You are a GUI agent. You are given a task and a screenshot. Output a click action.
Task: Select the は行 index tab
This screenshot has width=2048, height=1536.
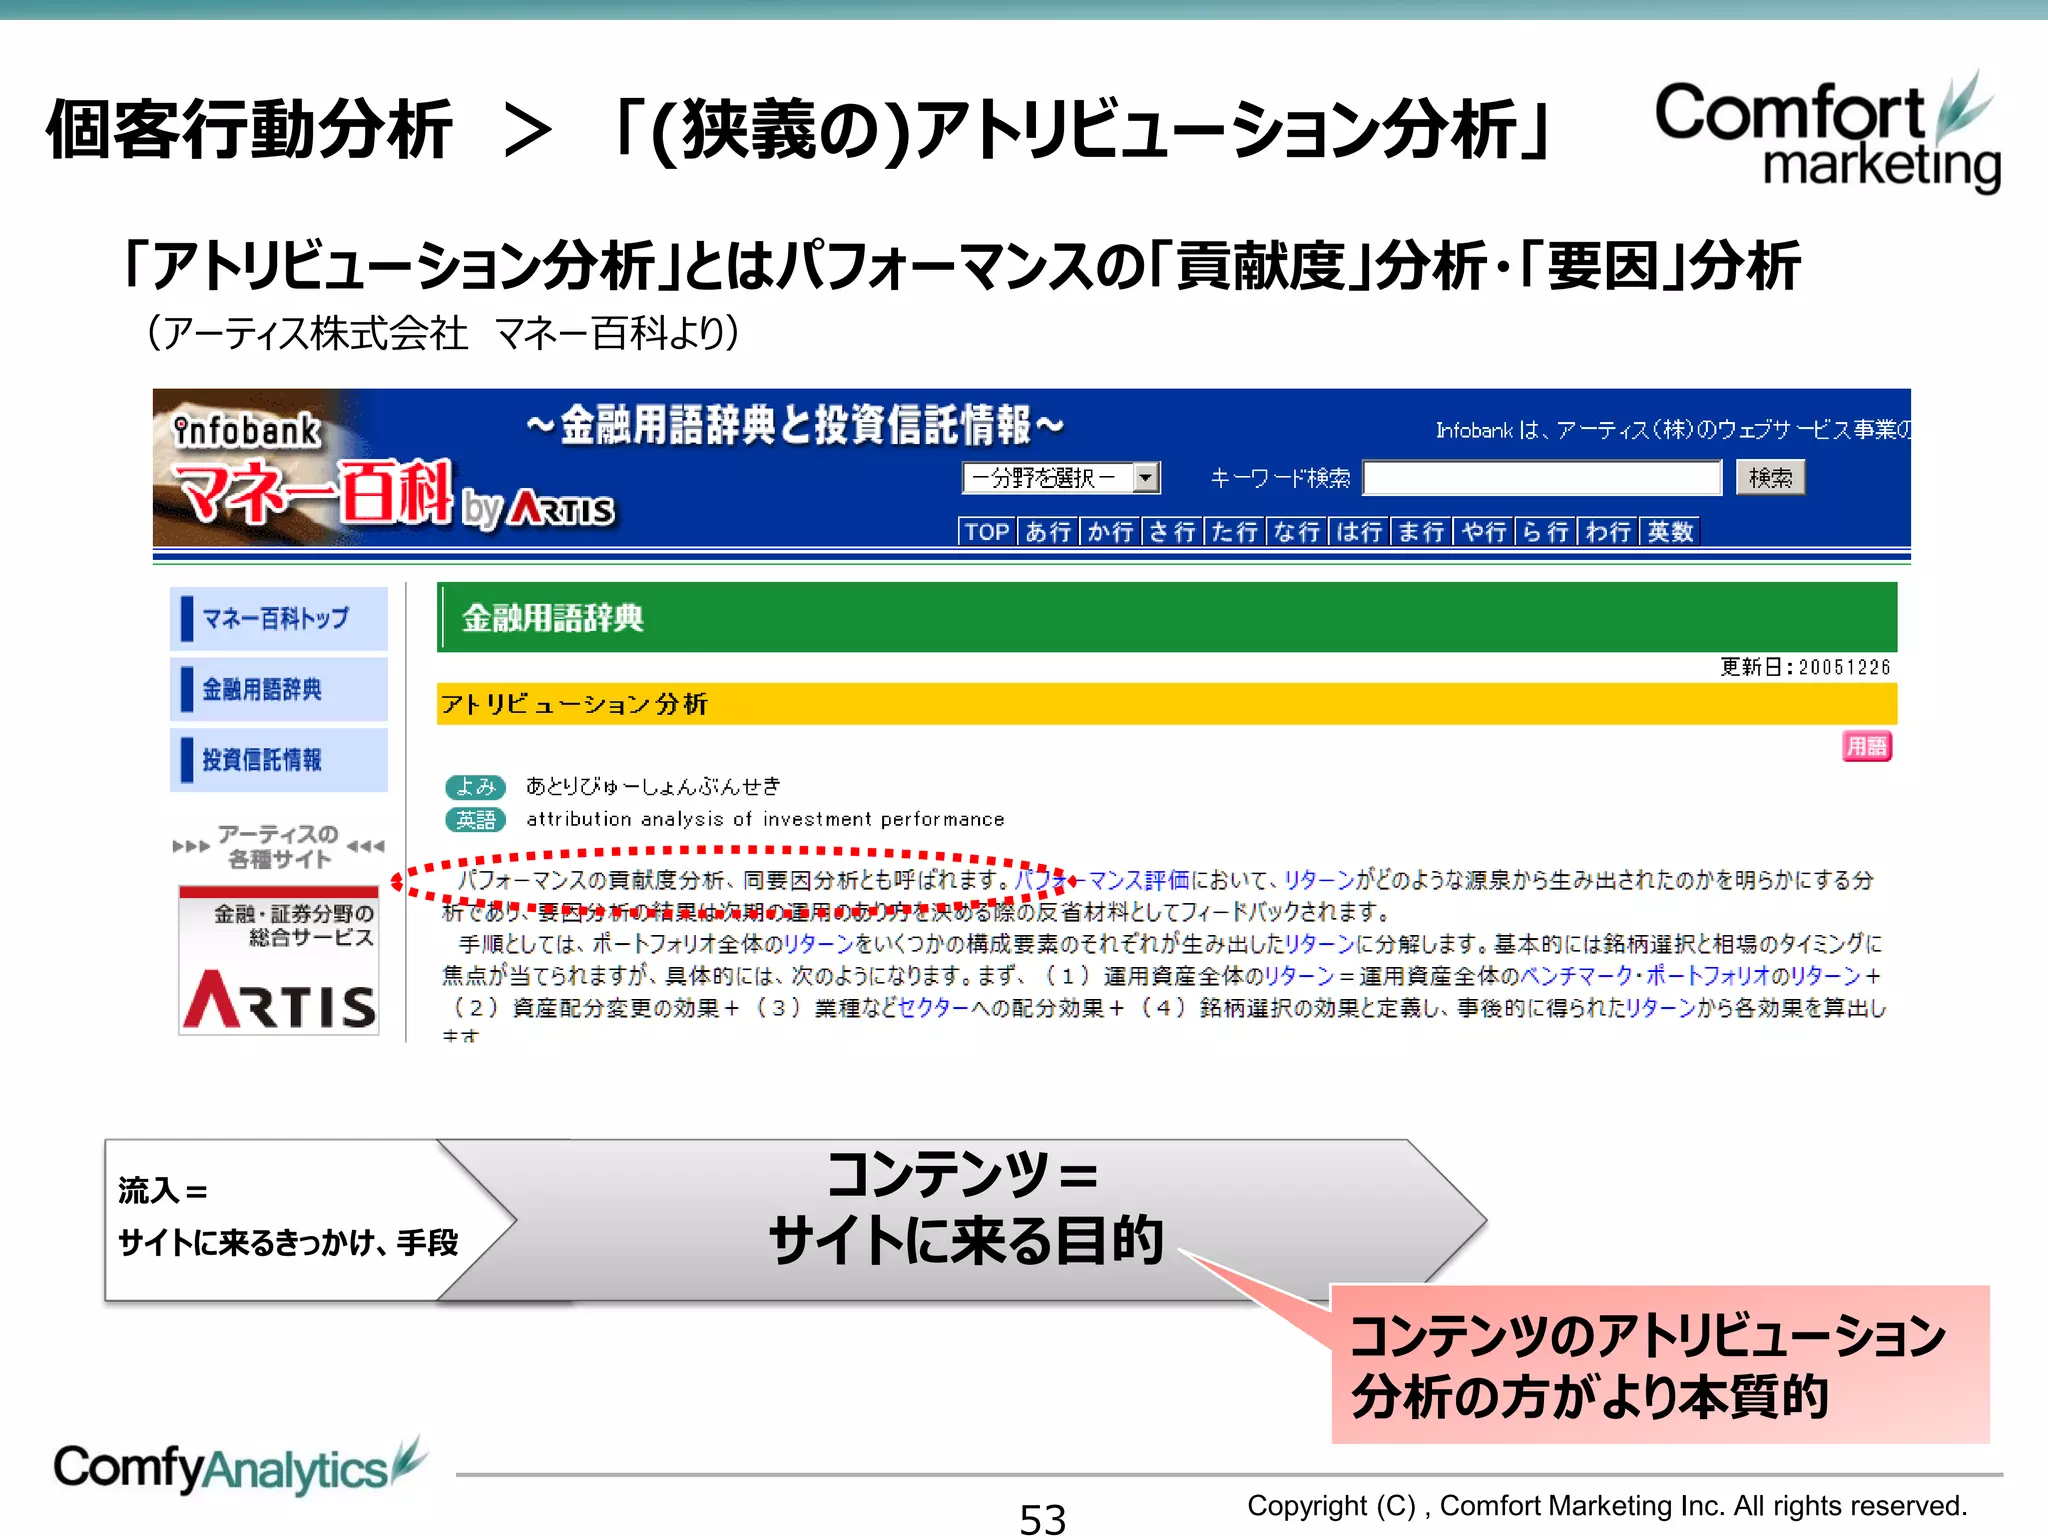tap(1359, 532)
